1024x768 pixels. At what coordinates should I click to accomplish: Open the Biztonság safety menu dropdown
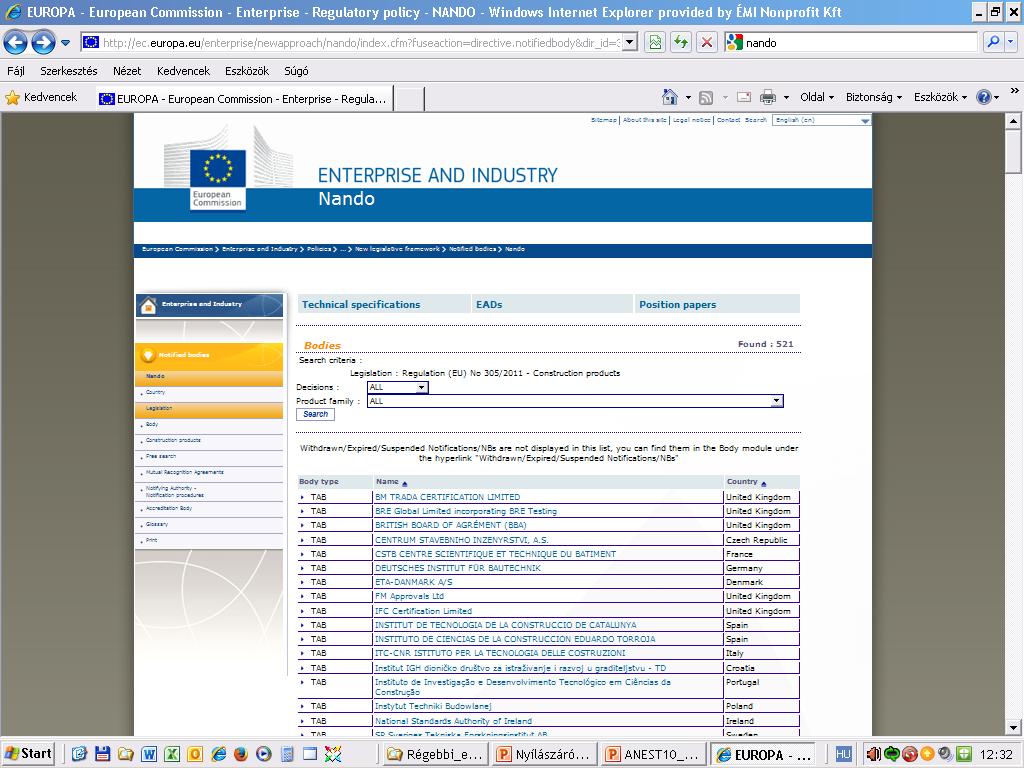pyautogui.click(x=874, y=97)
